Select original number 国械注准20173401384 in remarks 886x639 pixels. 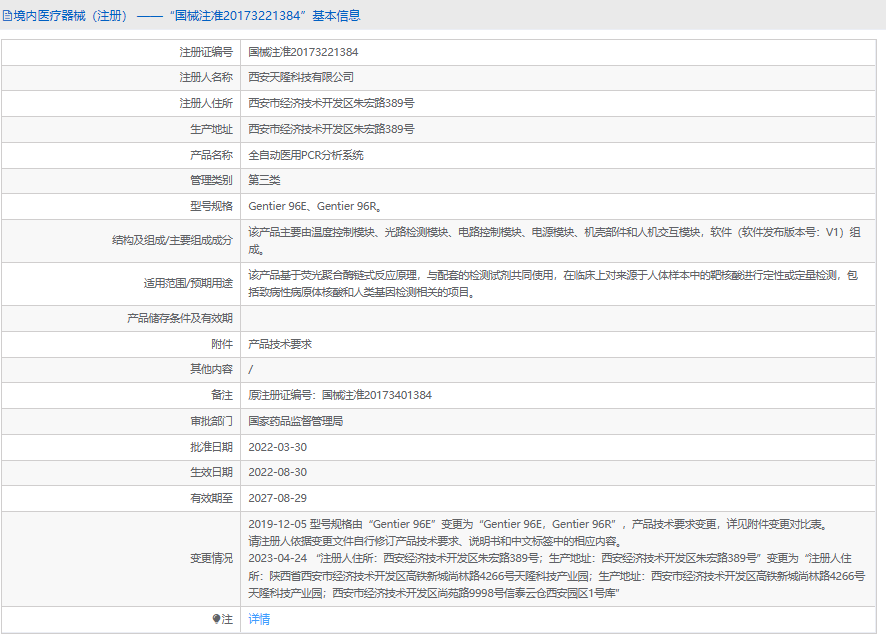pyautogui.click(x=377, y=395)
